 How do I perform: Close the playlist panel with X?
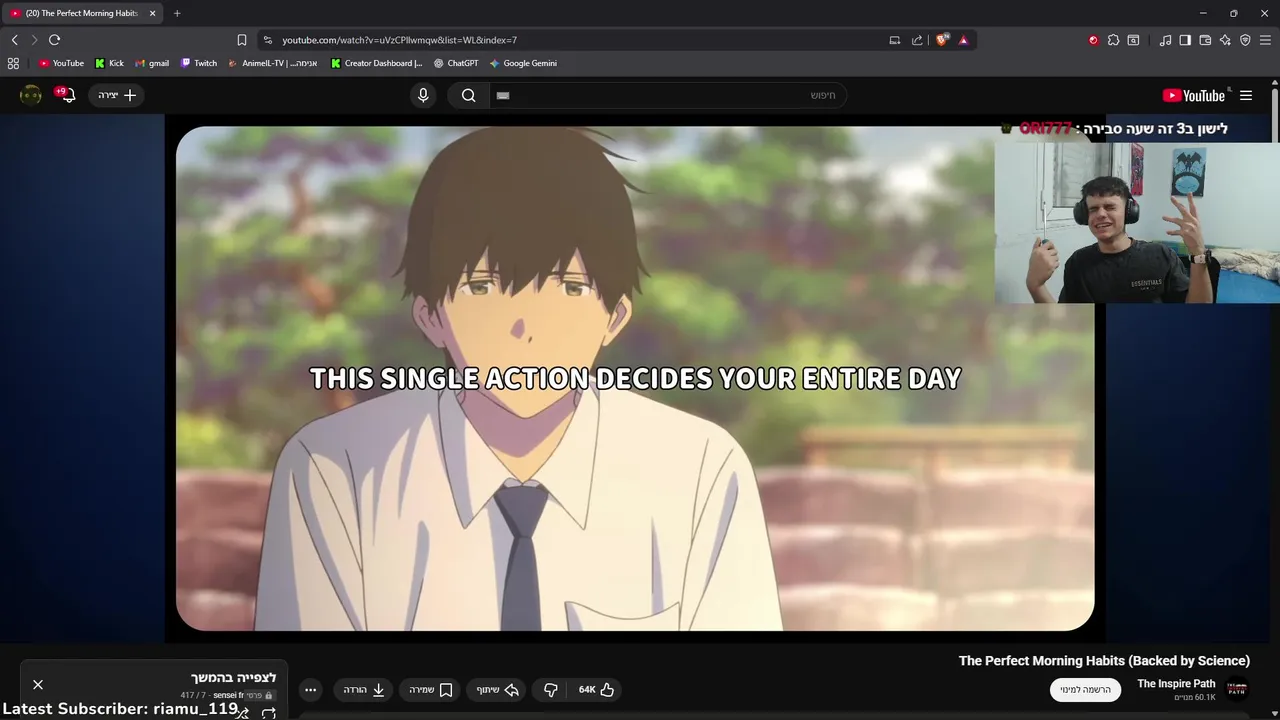tap(38, 685)
